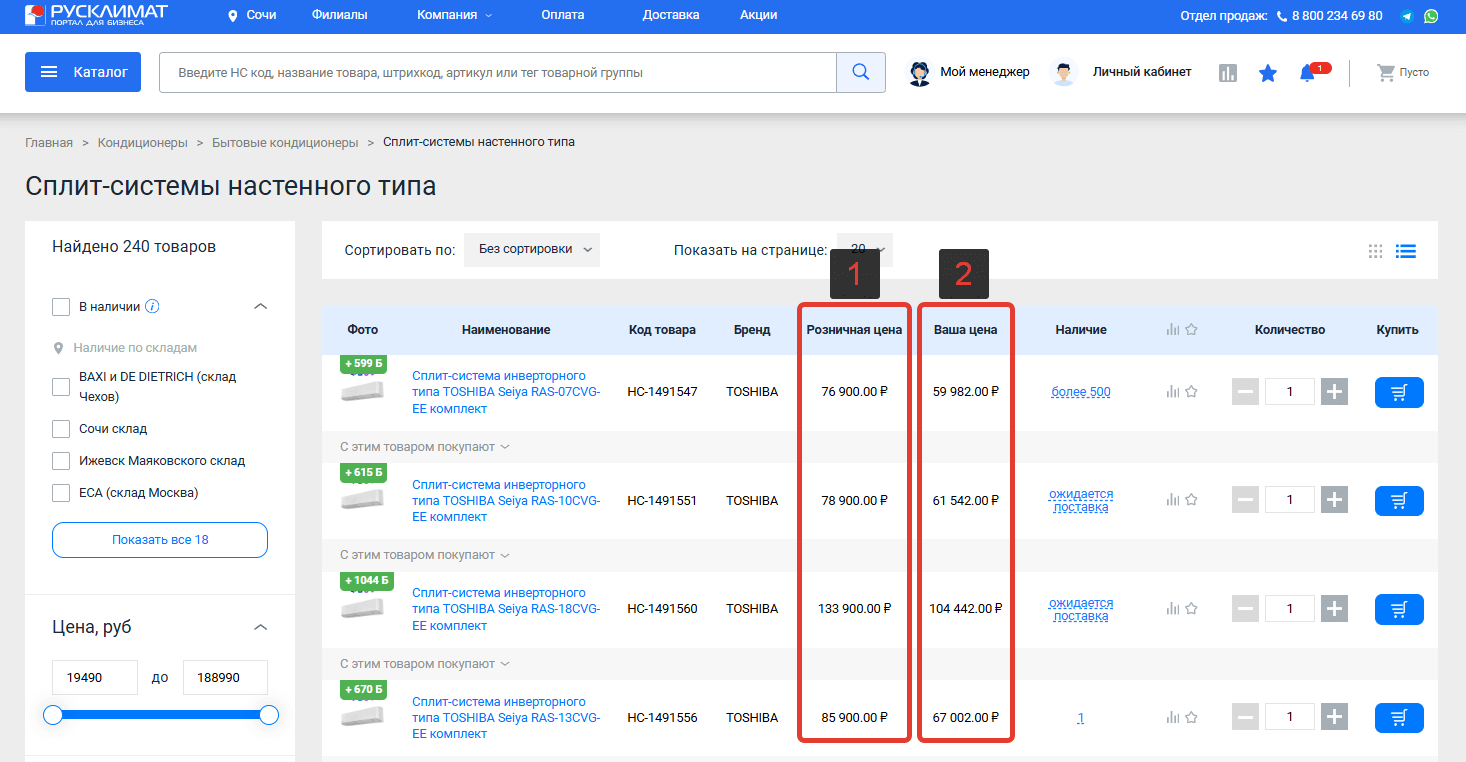Screen dimensions: 1466x762
Task: Decrease quantity for RAS-10CVG-EE
Action: click(x=1245, y=500)
